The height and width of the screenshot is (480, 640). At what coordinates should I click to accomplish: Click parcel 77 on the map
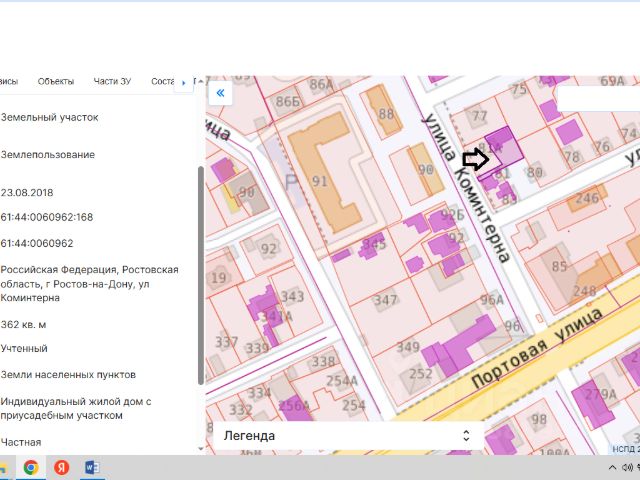click(x=480, y=116)
